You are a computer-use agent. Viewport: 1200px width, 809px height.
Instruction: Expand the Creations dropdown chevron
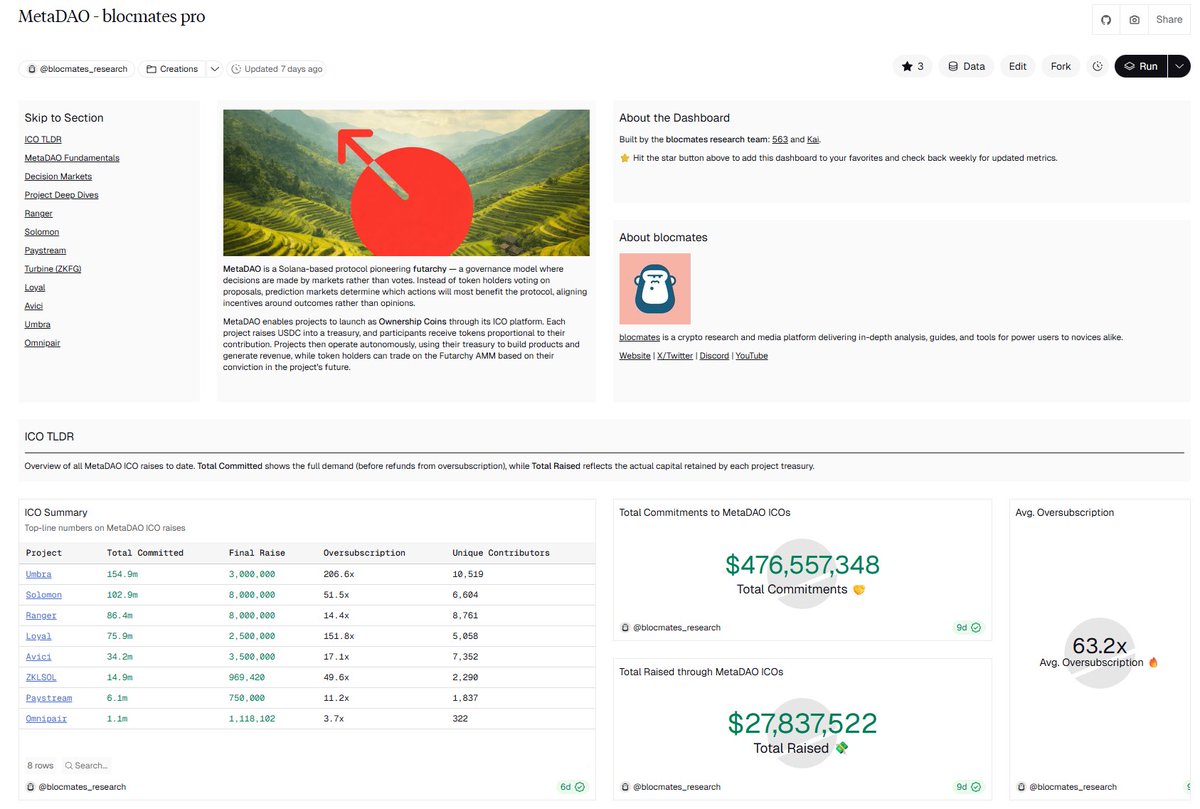214,69
